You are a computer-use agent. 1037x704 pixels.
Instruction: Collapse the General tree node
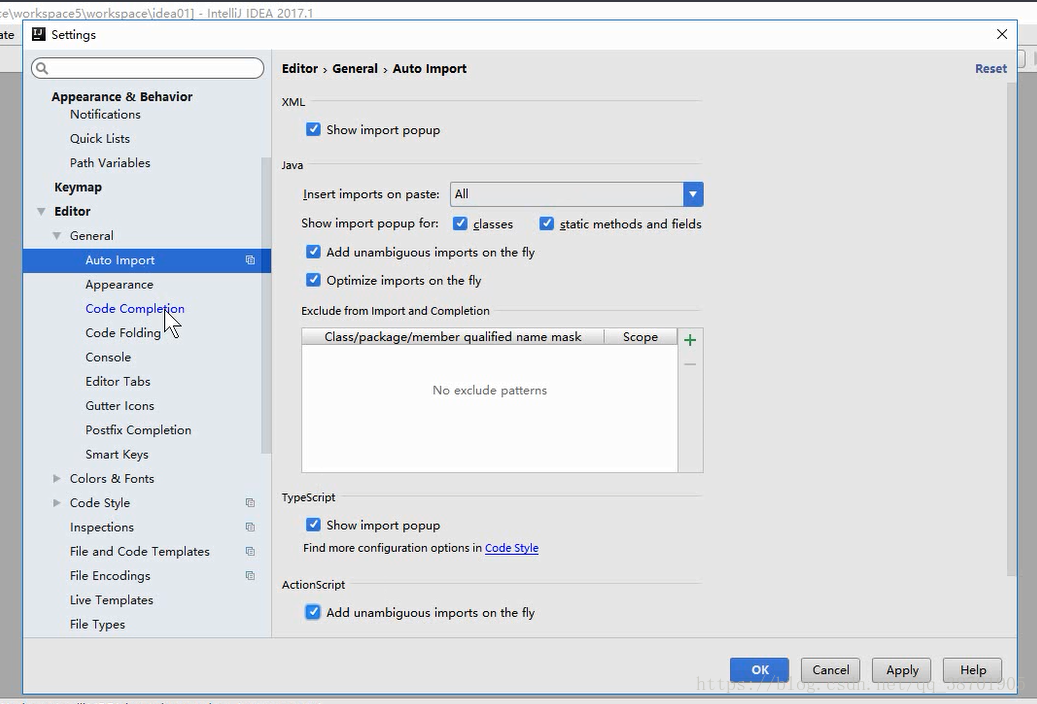click(57, 236)
